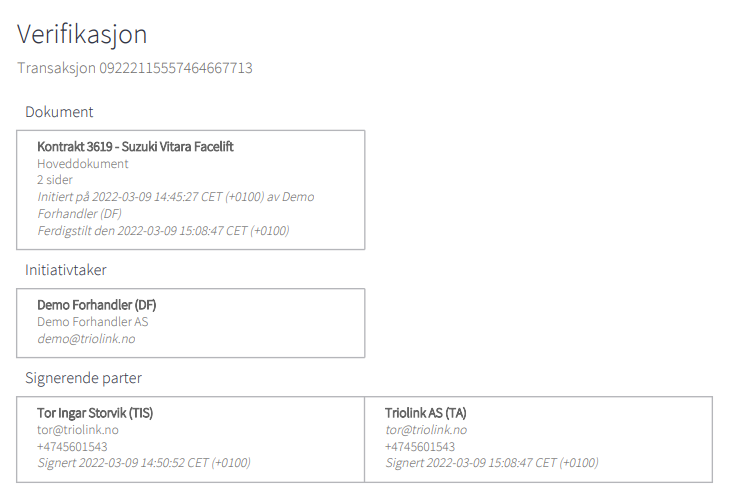Click the email under Triolink AS
This screenshot has width=741, height=499.
coord(426,430)
